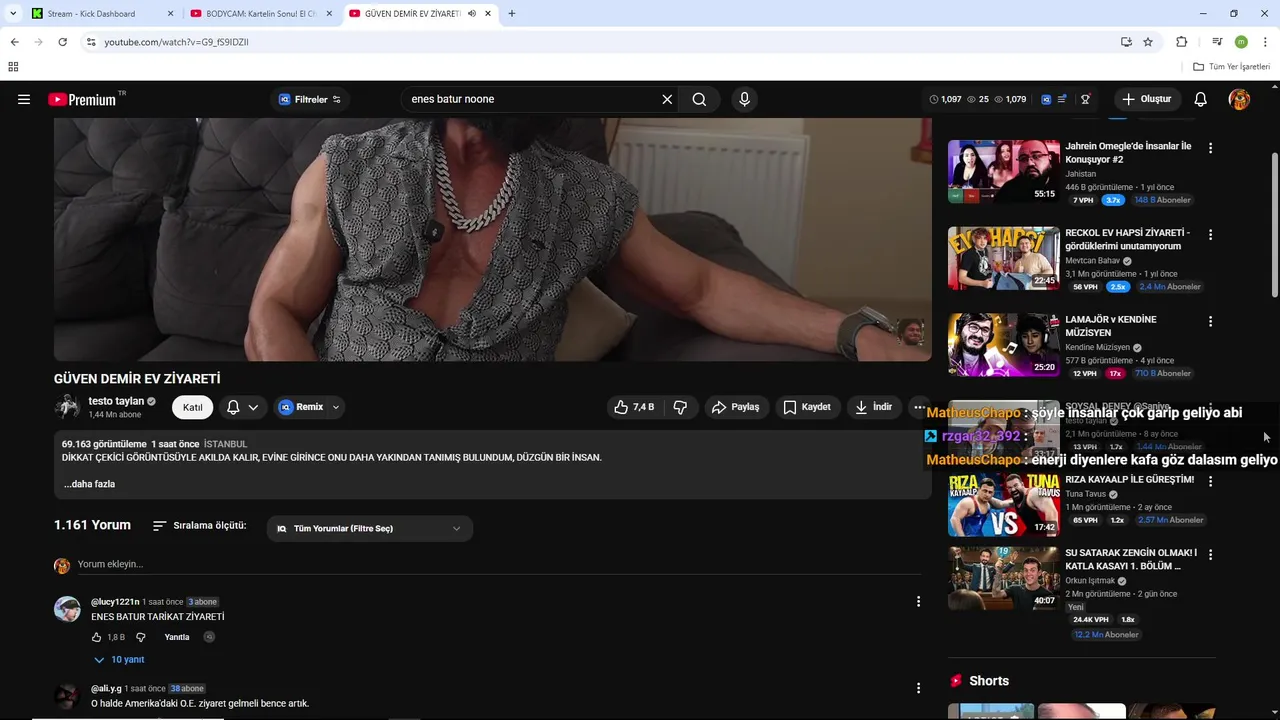The width and height of the screenshot is (1280, 720).
Task: Click the video player area
Action: (x=492, y=239)
